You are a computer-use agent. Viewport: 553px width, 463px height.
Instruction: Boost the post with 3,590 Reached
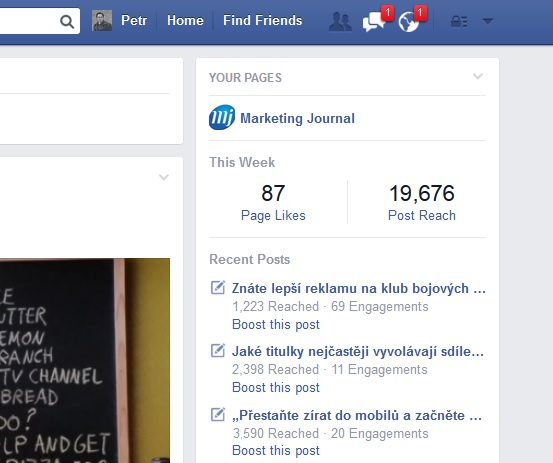point(276,451)
